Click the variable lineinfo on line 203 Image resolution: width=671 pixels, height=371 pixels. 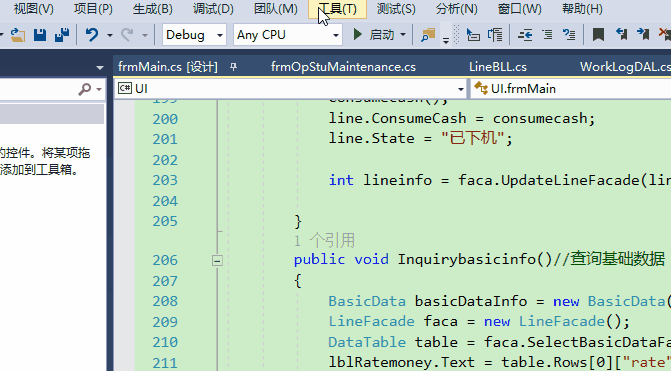click(x=398, y=180)
